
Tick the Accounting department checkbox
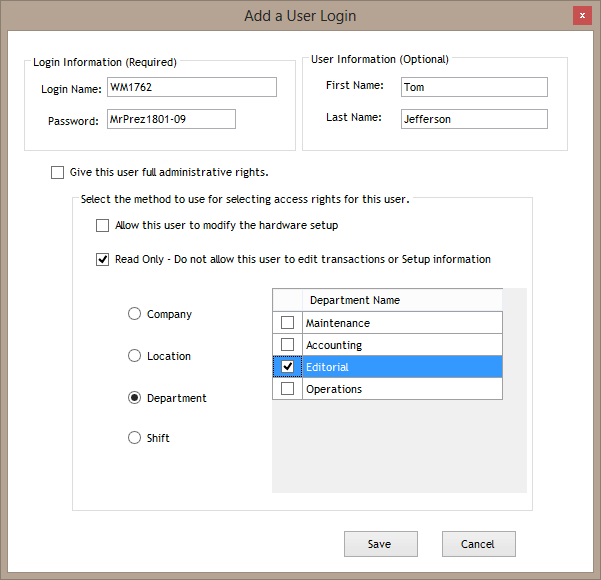coord(288,345)
